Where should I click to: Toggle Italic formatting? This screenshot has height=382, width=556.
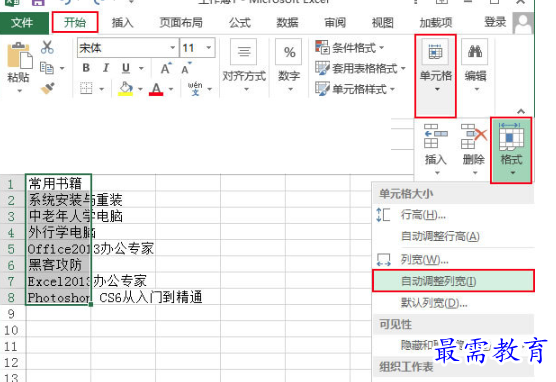pos(106,68)
